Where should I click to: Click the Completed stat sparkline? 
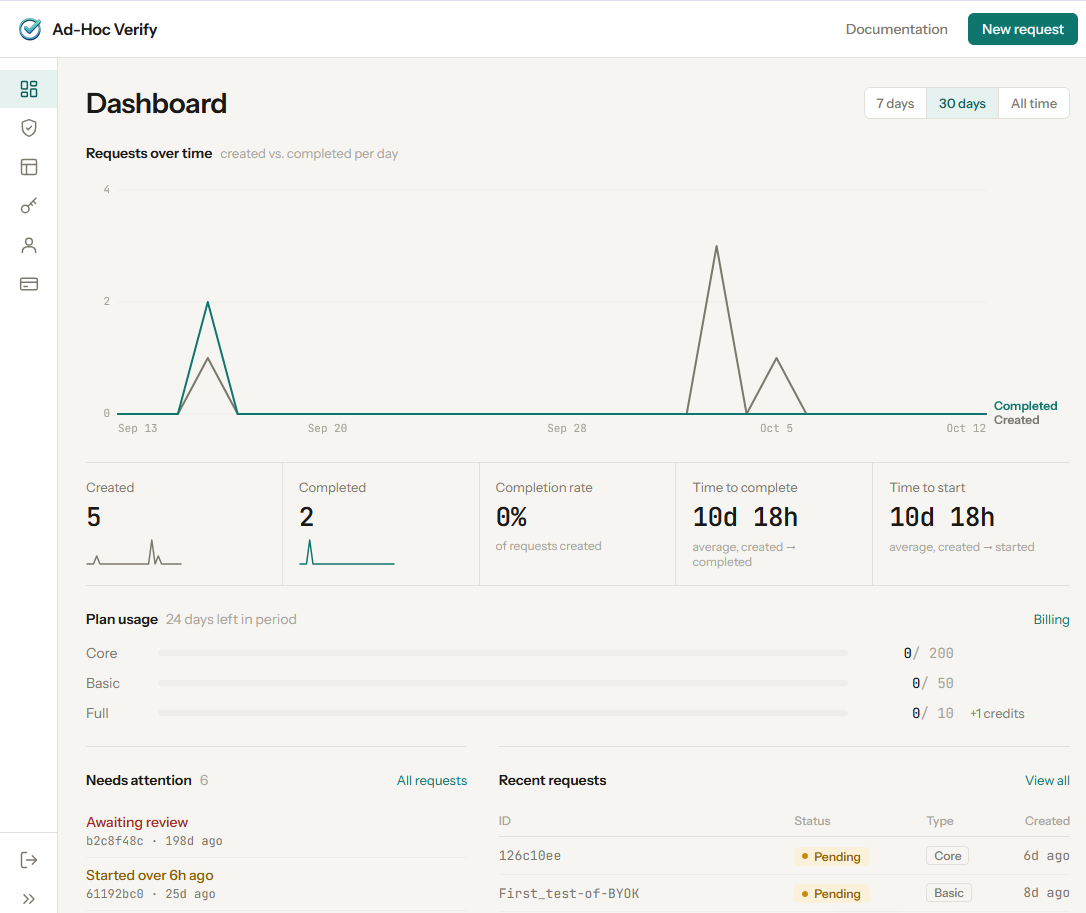(x=346, y=553)
